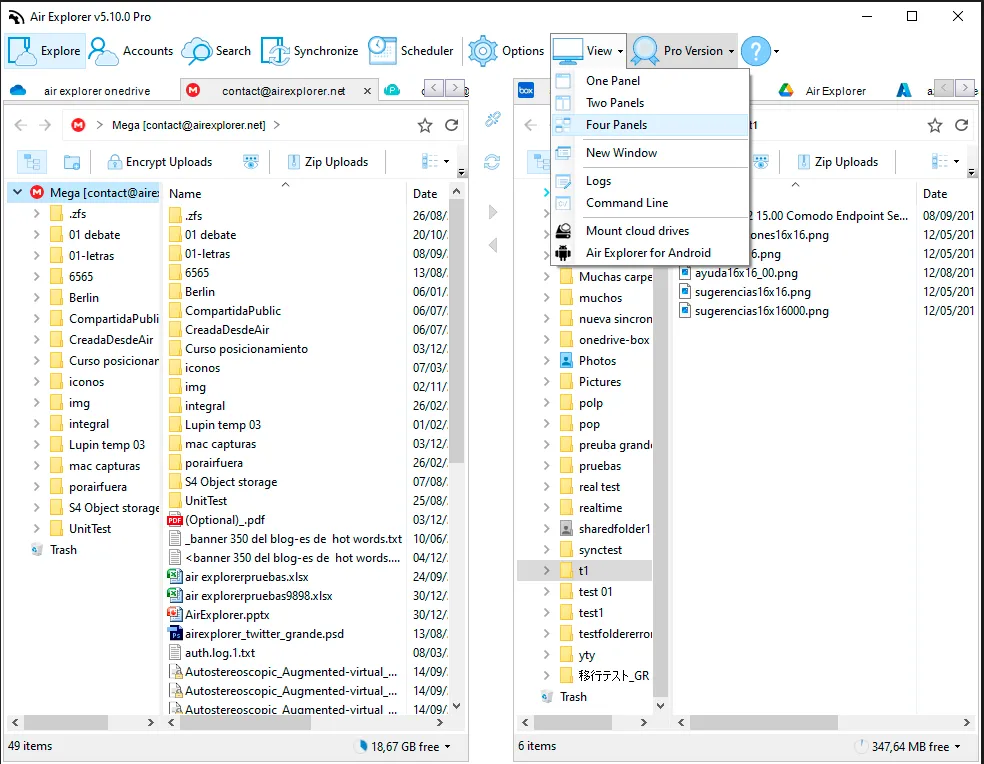Create new folder in left panel

(72, 162)
